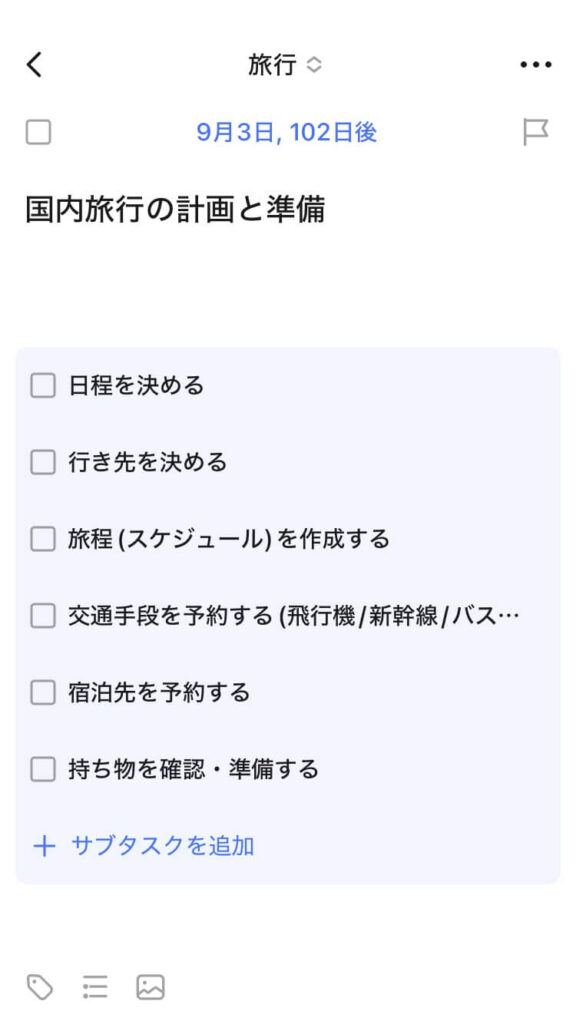
Task: Check off 行き先を決める subtask
Action: tap(43, 462)
